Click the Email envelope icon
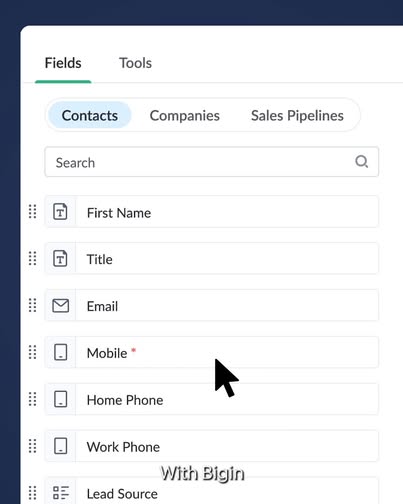The height and width of the screenshot is (504, 403). tap(61, 306)
